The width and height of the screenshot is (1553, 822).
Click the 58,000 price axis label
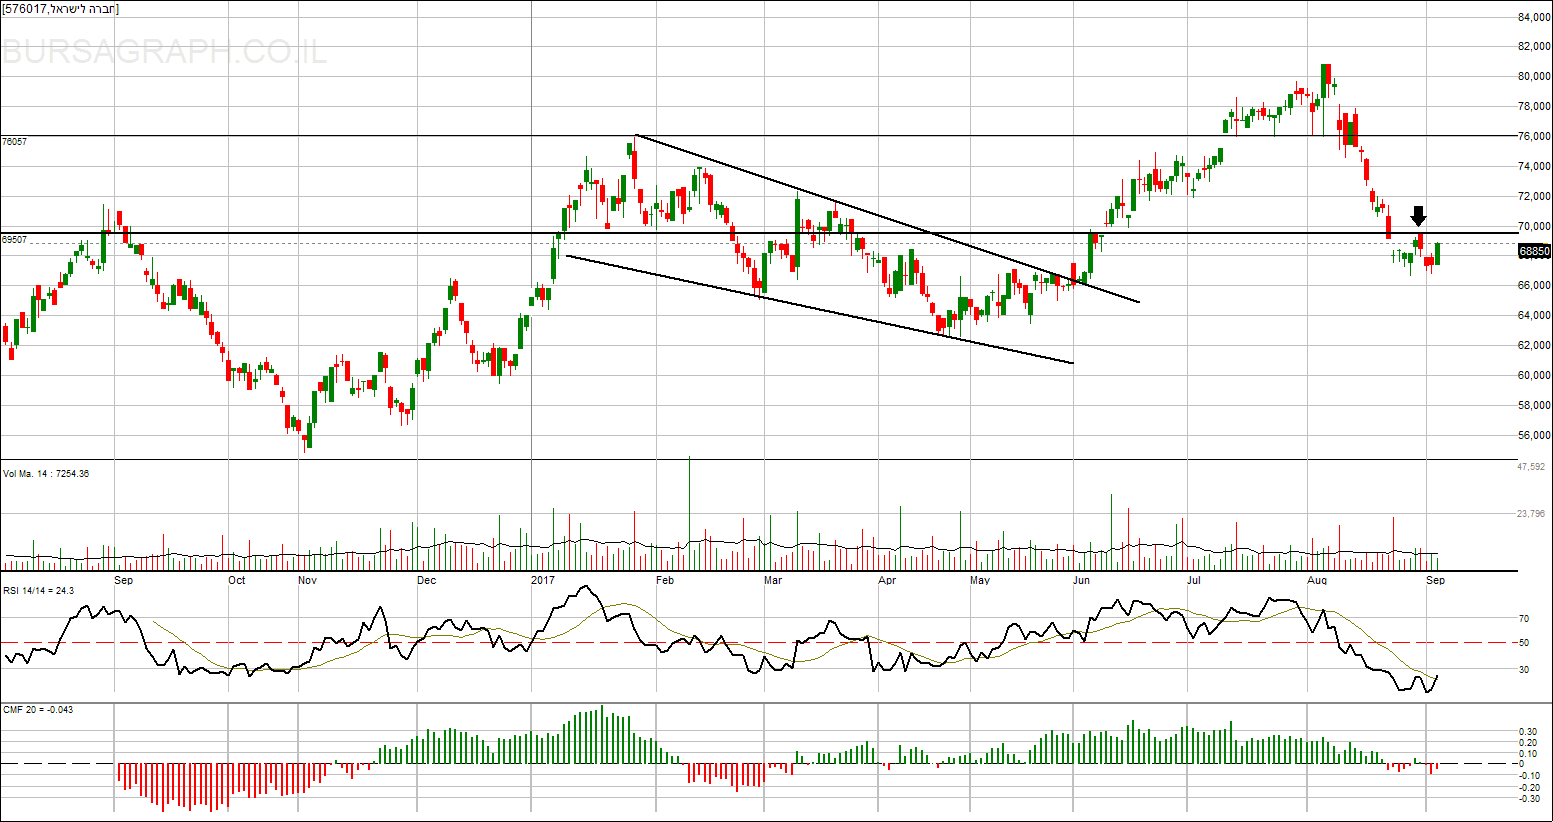point(1534,406)
